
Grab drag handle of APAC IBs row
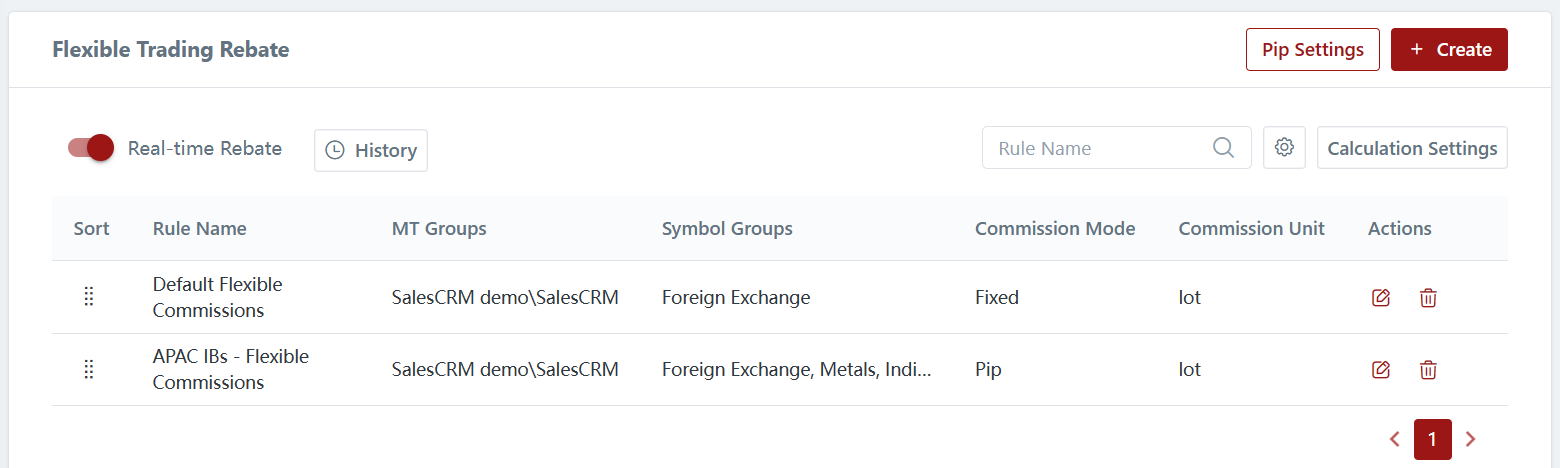pos(89,369)
